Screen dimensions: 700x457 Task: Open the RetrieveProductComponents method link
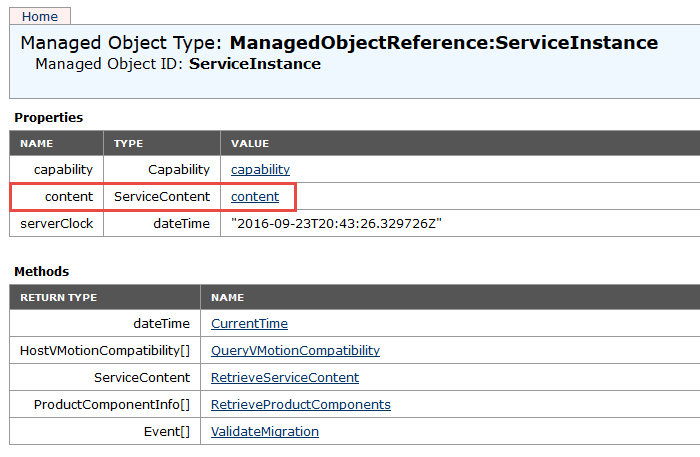click(300, 404)
